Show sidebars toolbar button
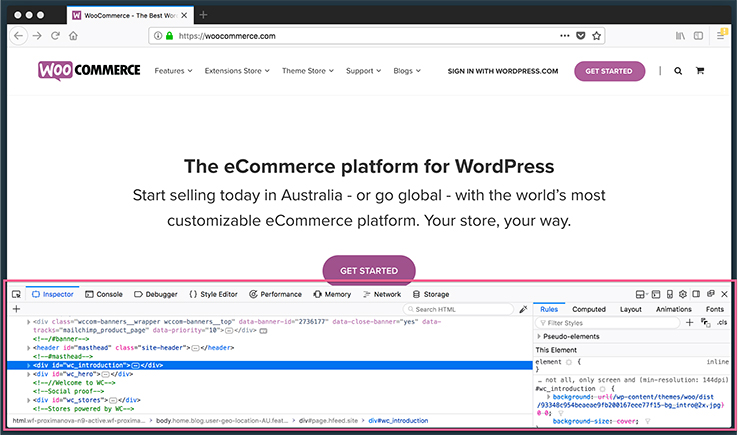Viewport: 740px width, 435px height. click(x=698, y=36)
